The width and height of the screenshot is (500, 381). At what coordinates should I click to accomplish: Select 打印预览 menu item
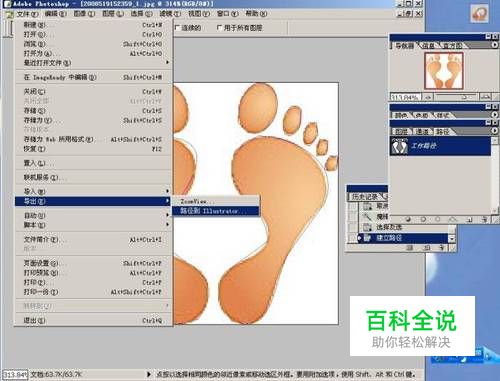(93, 273)
